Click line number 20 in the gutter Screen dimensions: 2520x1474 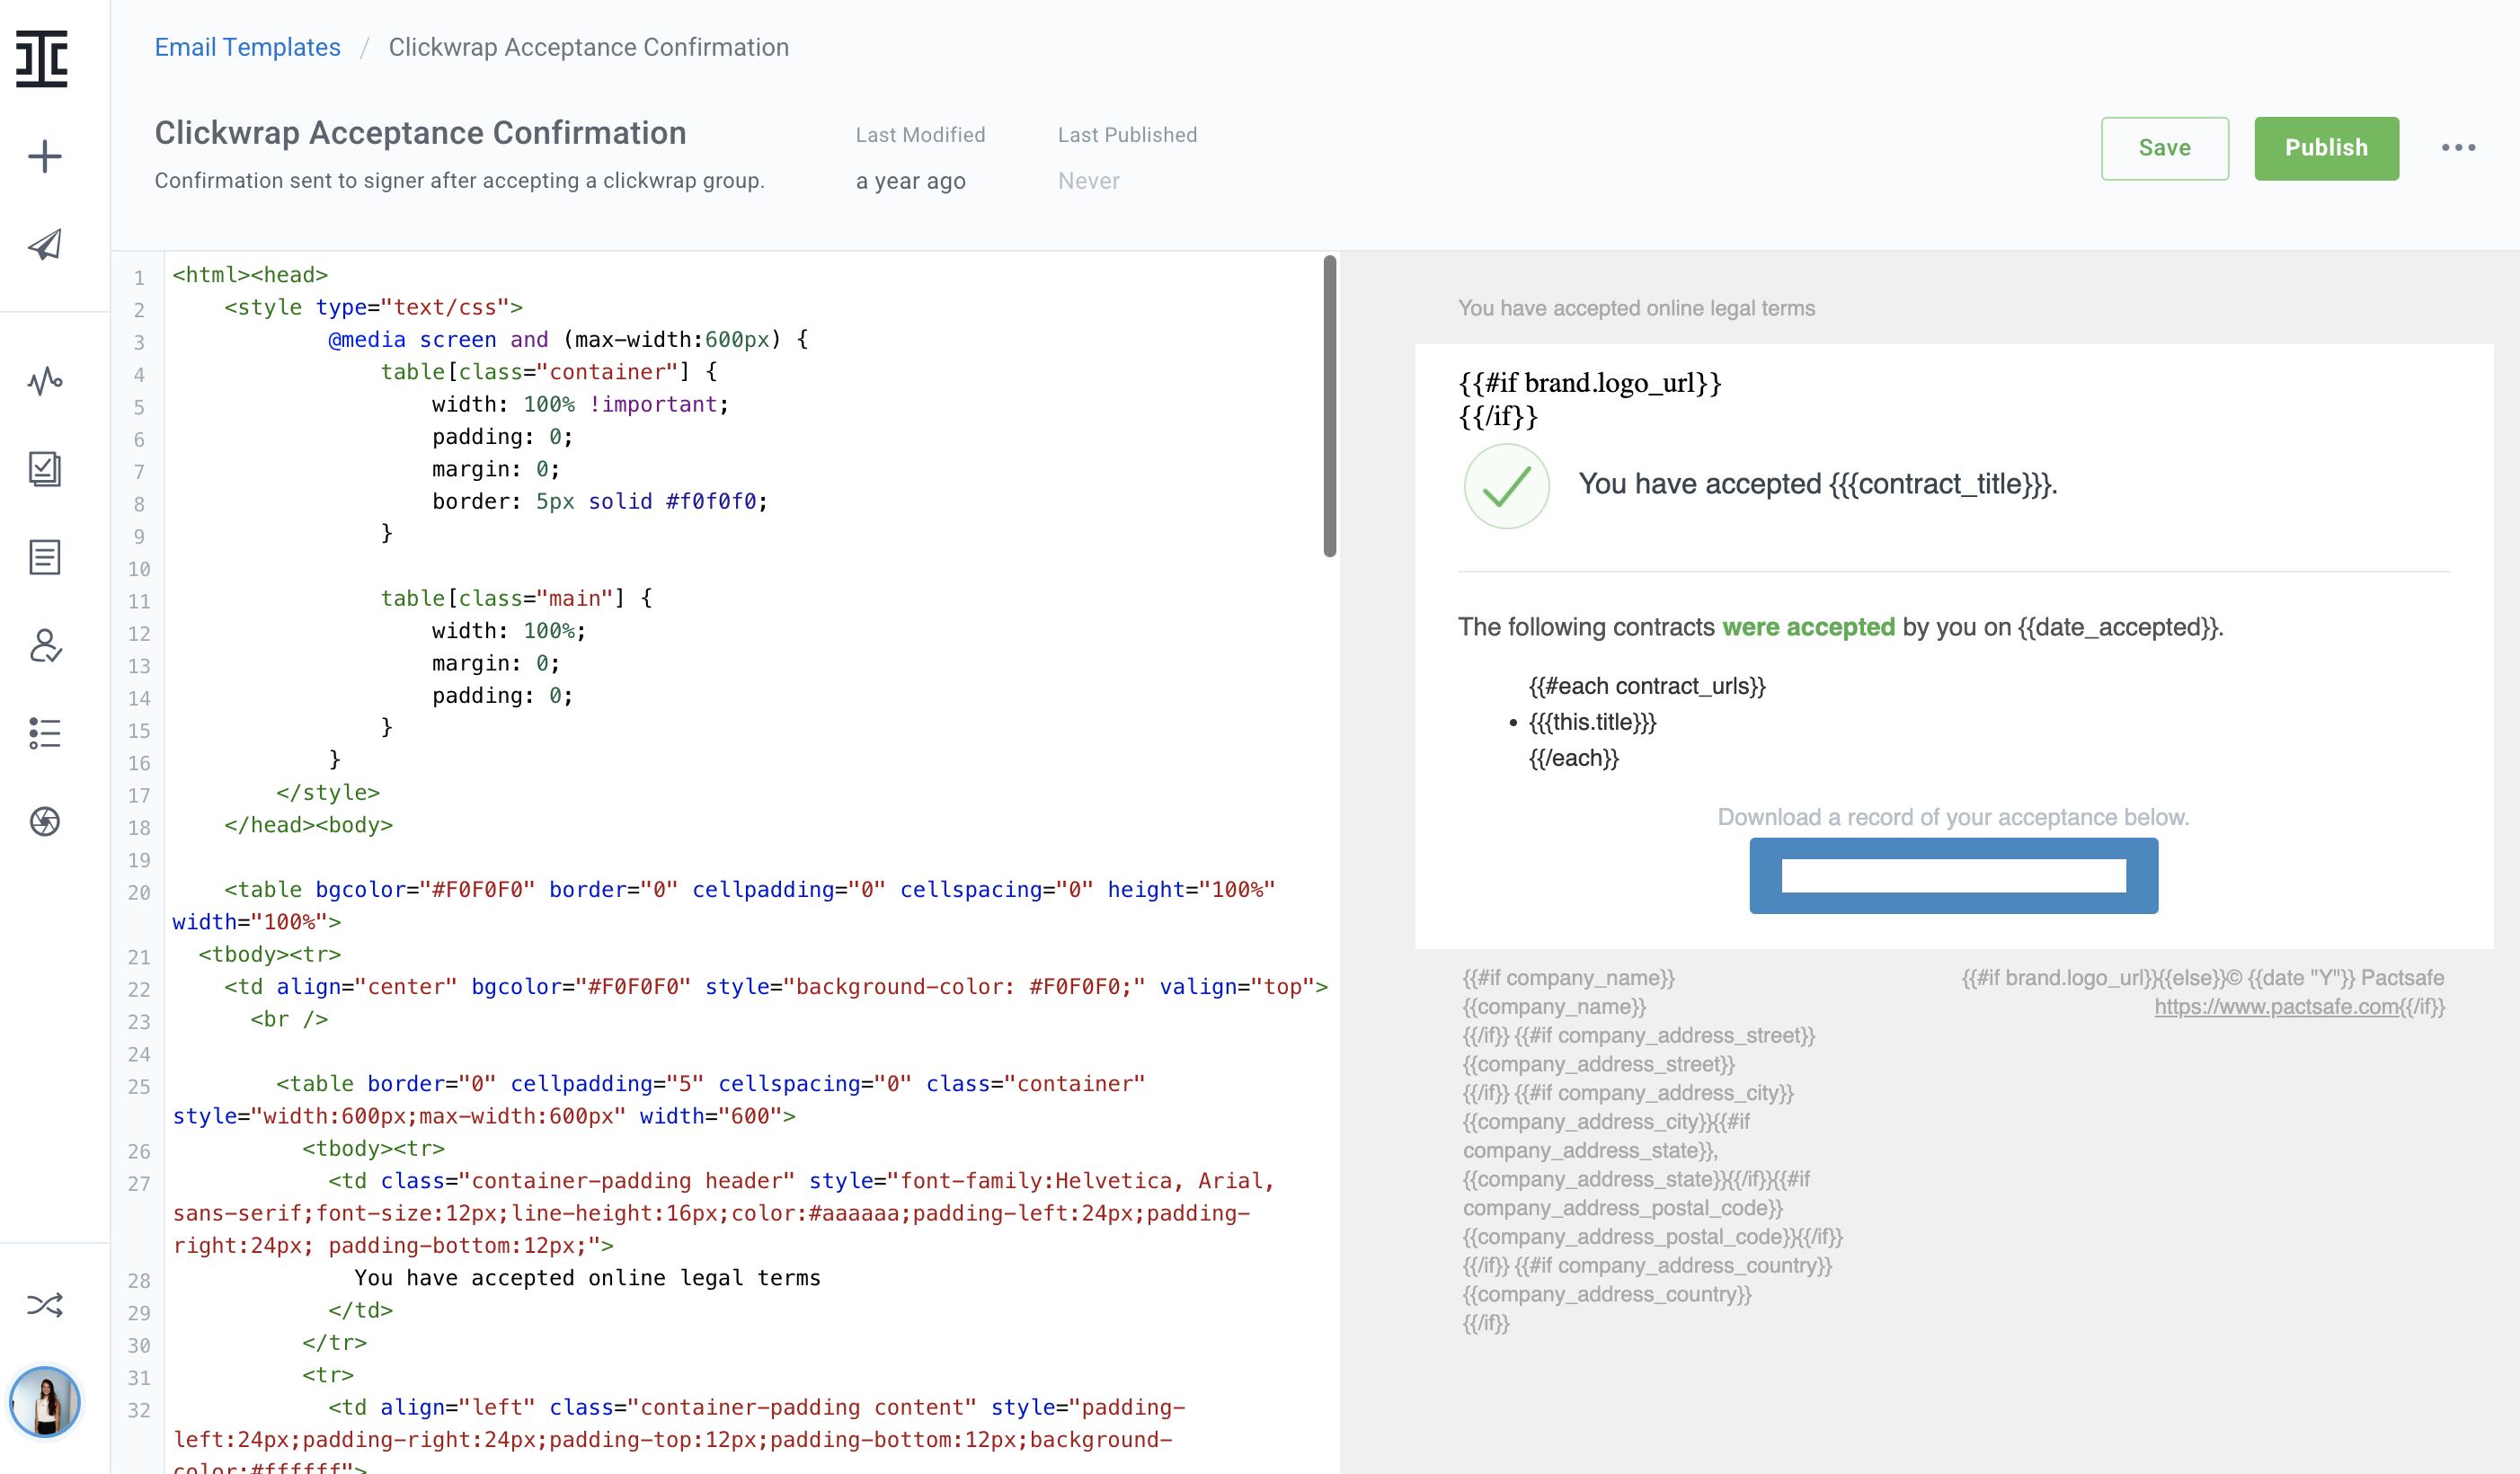point(139,892)
